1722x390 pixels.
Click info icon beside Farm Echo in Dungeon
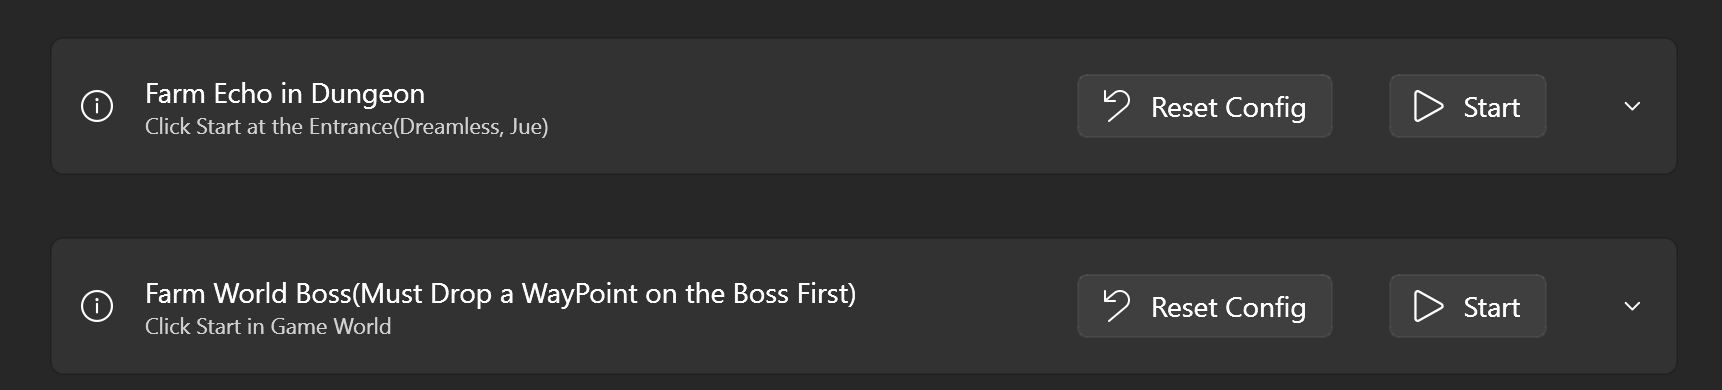pos(97,106)
